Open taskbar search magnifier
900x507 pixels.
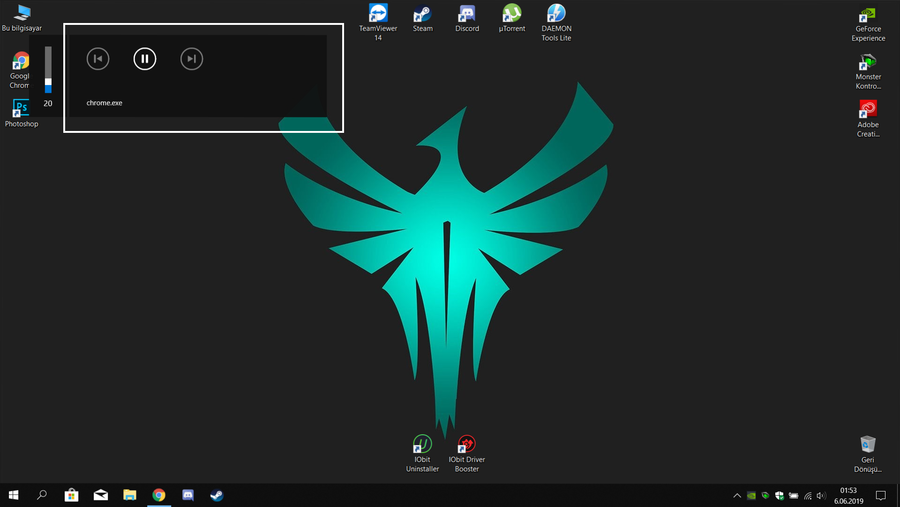(x=42, y=495)
